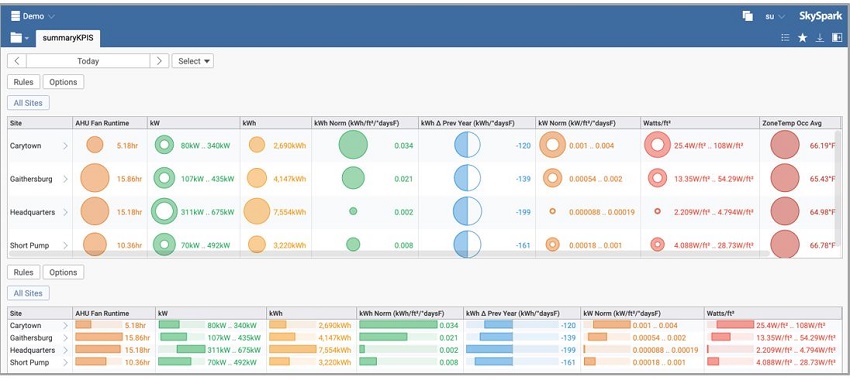Viewport: 850px width, 380px height.
Task: Click the 311kW .. 675kW value in bubble table
Action: point(208,212)
